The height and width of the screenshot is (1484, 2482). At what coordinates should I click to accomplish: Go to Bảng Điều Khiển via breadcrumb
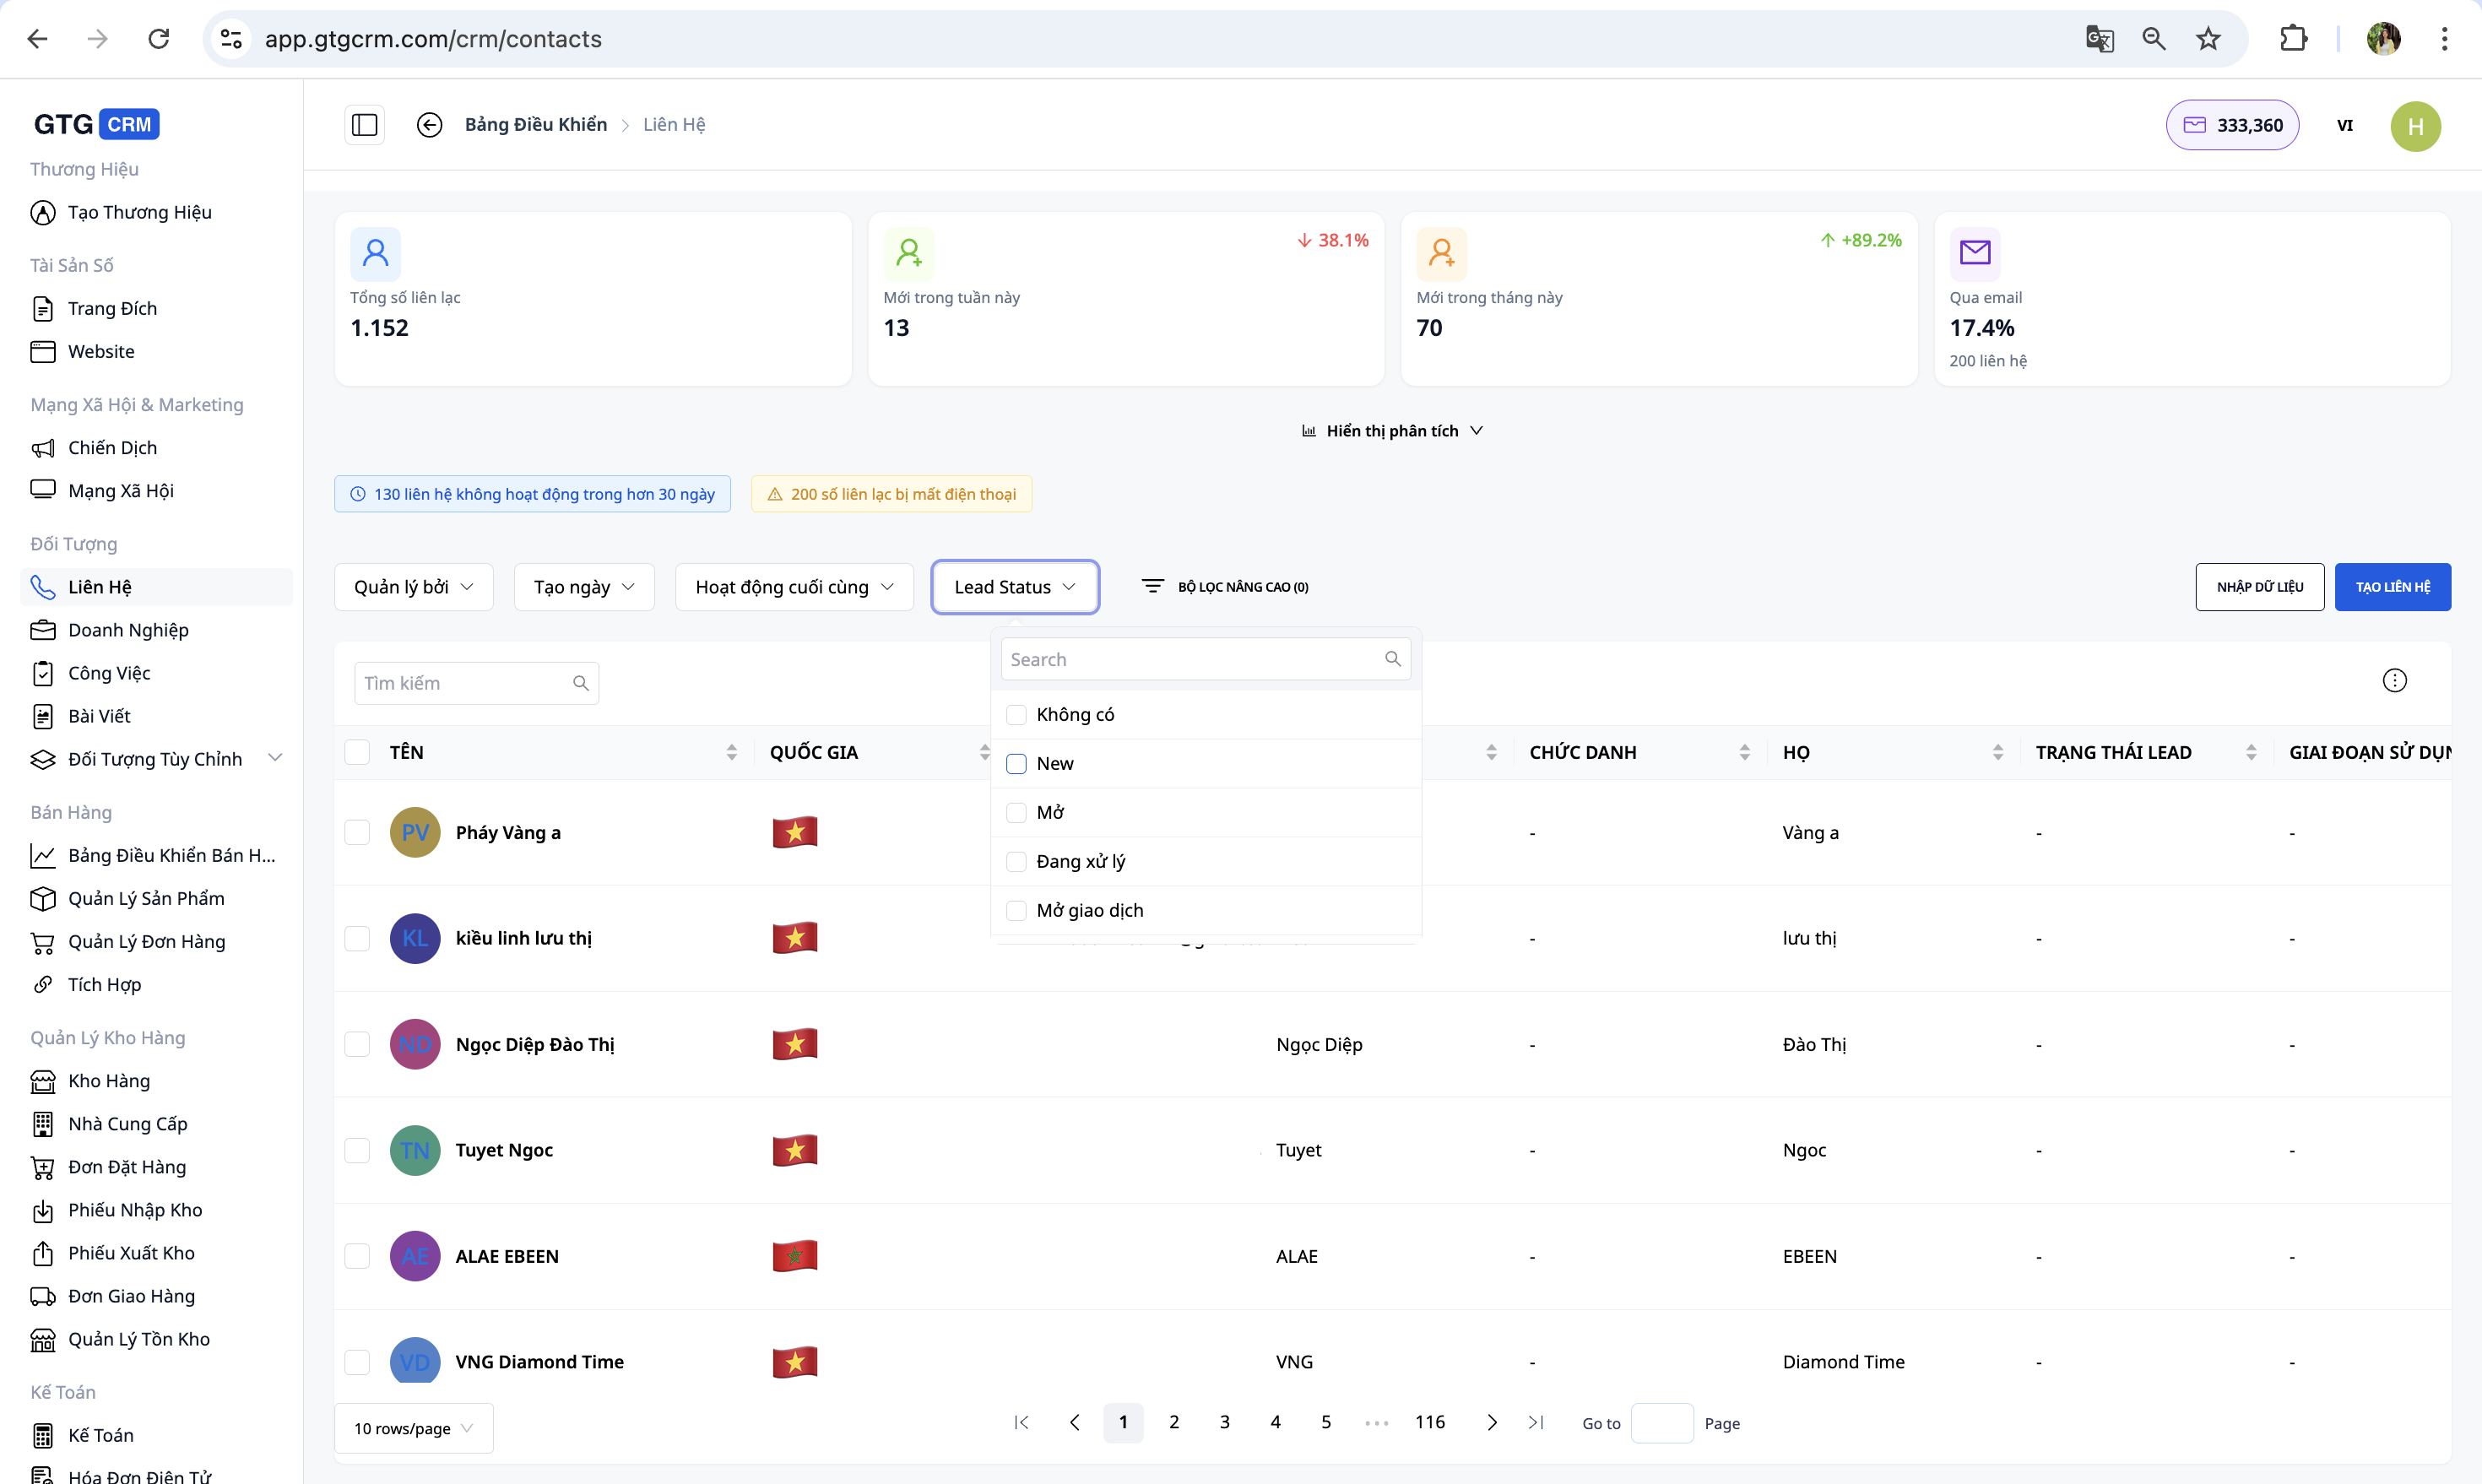[535, 124]
